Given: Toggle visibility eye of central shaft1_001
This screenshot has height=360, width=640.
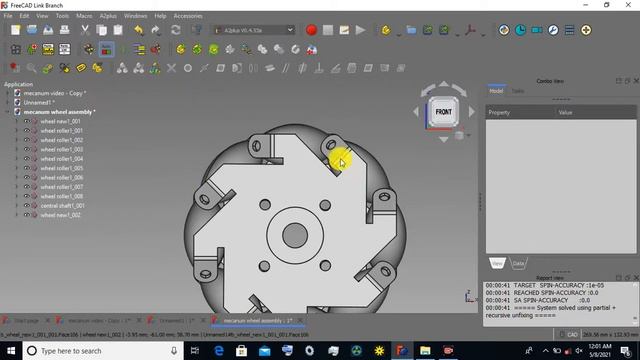Looking at the screenshot, I should [x=27, y=206].
